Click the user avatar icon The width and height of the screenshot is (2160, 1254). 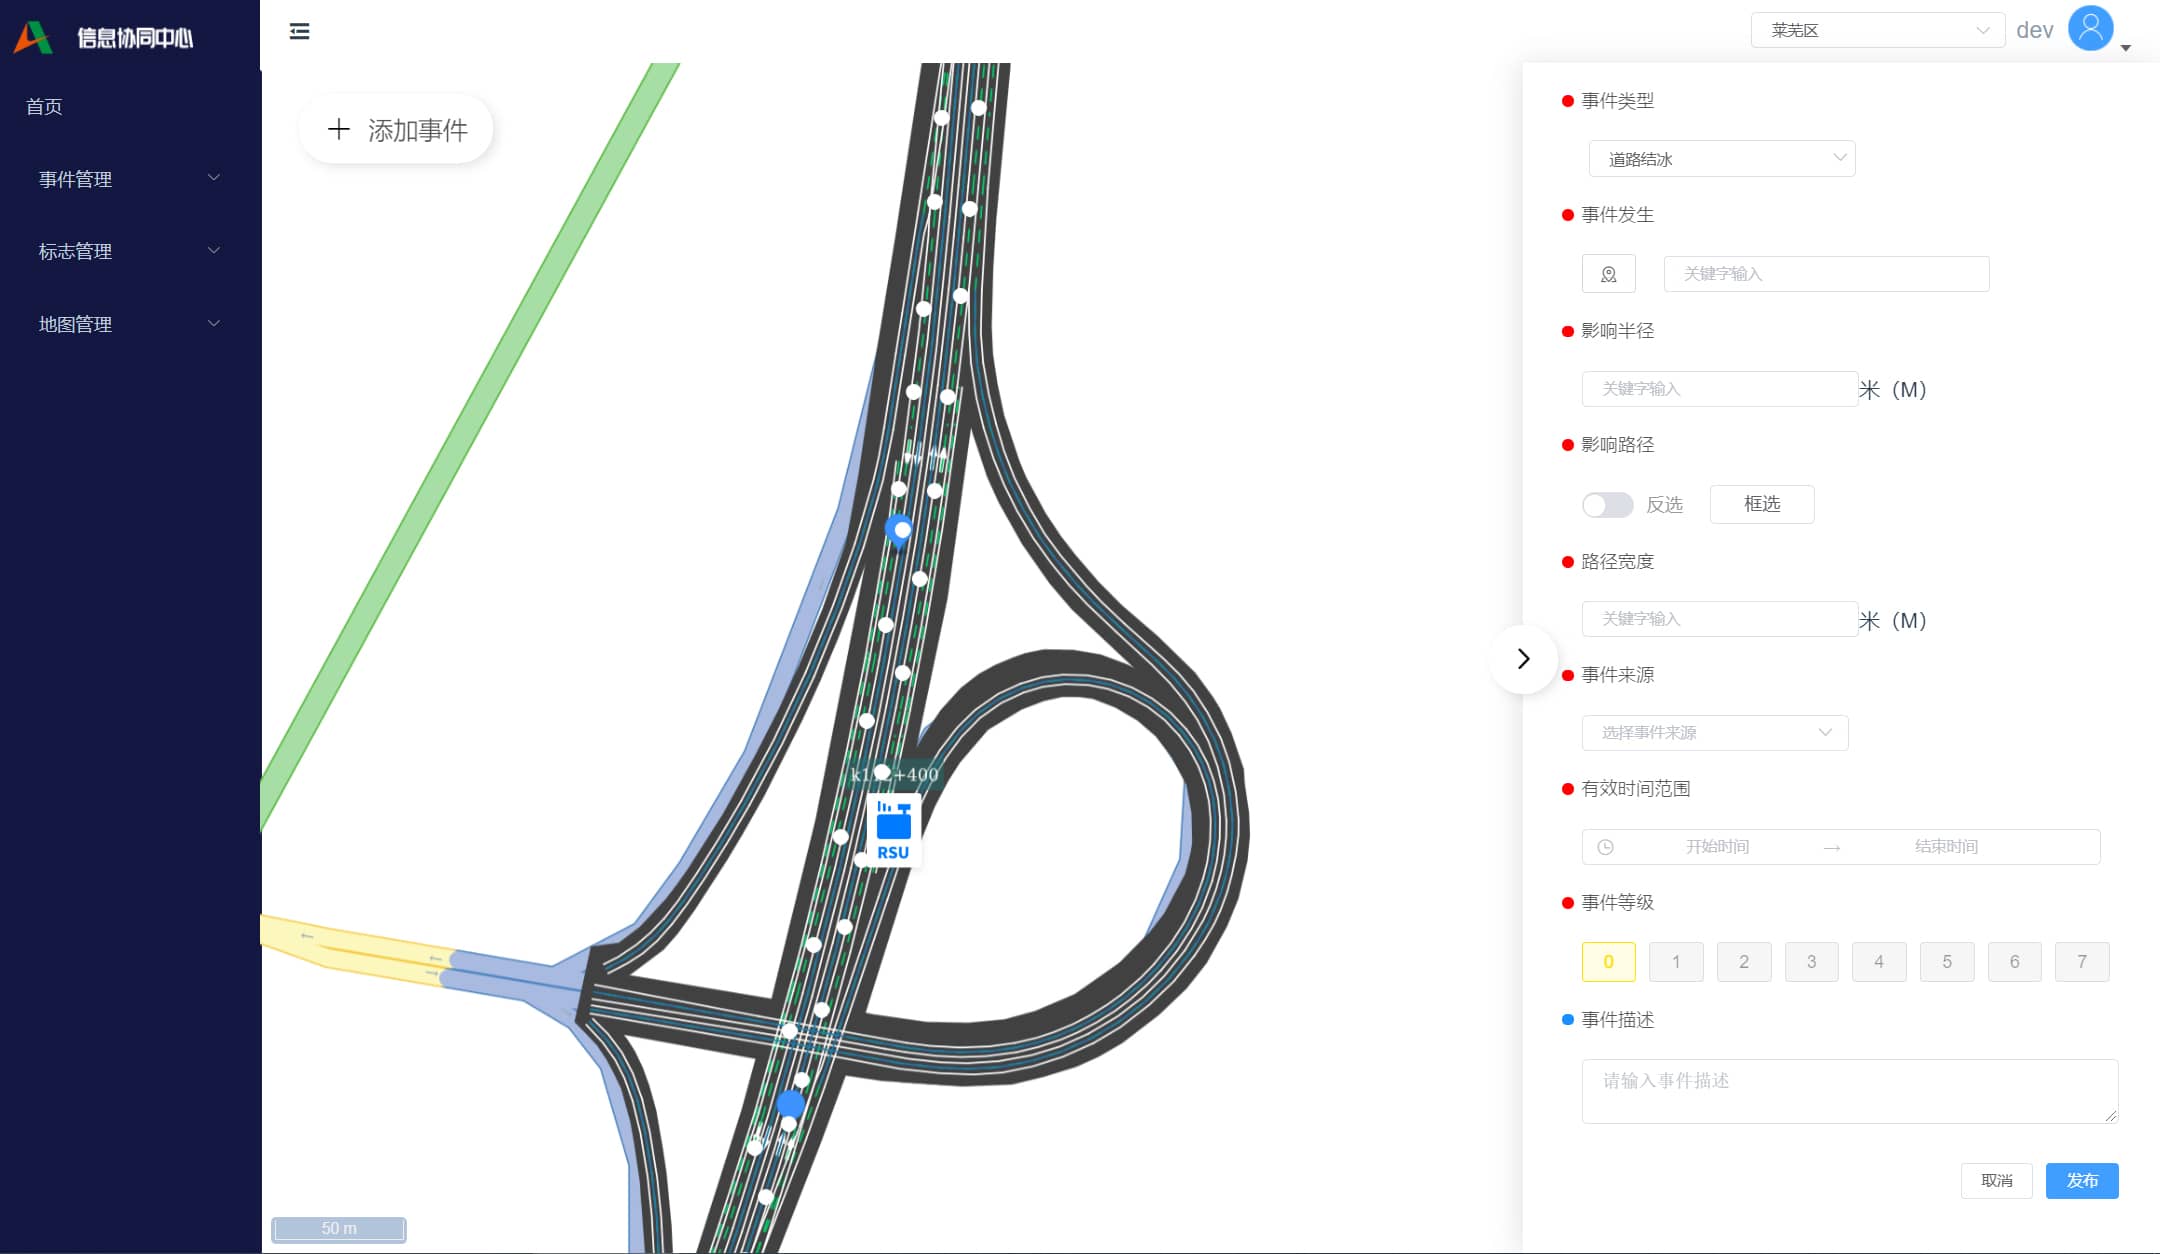click(2090, 29)
